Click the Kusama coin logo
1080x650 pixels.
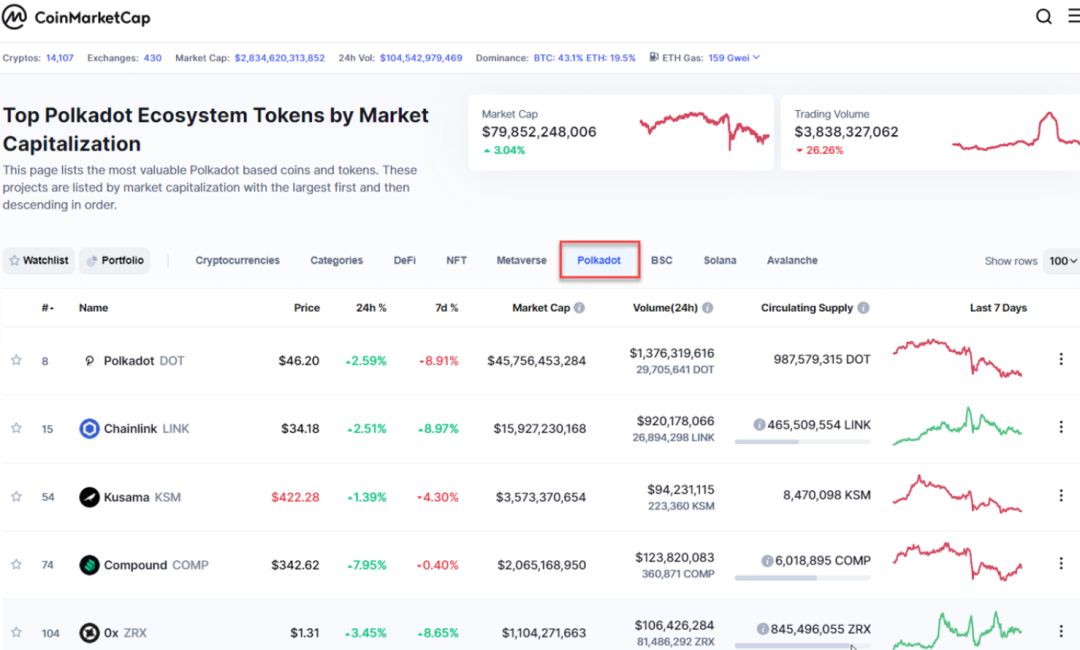89,496
